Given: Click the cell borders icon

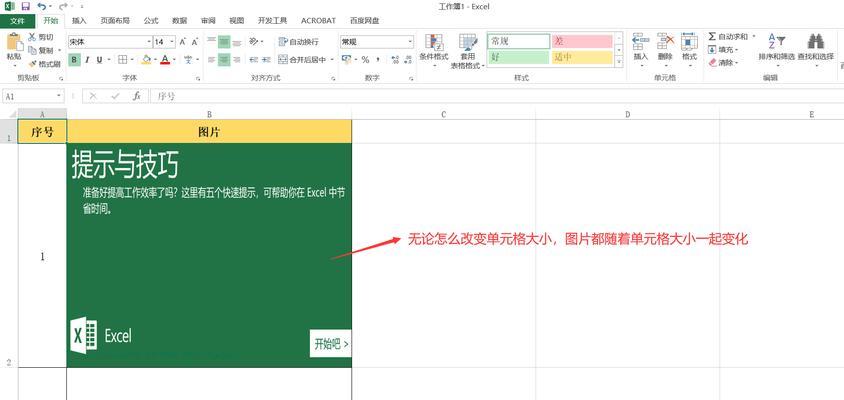Looking at the screenshot, I should point(123,59).
